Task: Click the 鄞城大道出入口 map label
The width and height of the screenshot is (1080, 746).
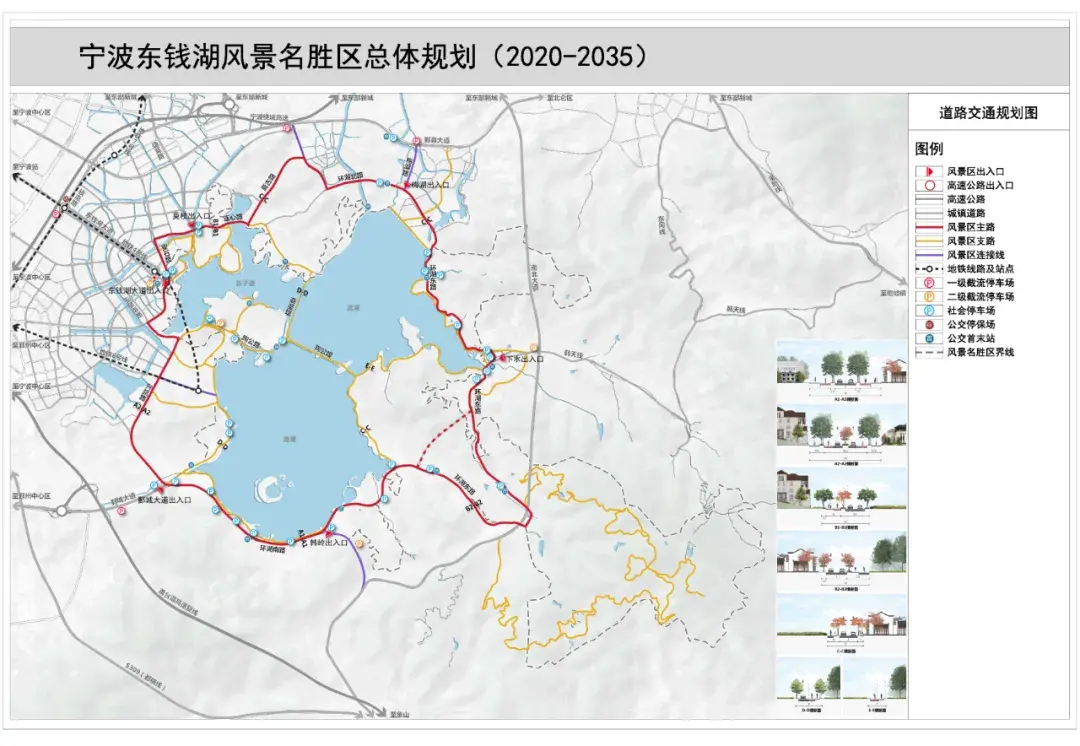Action: click(165, 500)
